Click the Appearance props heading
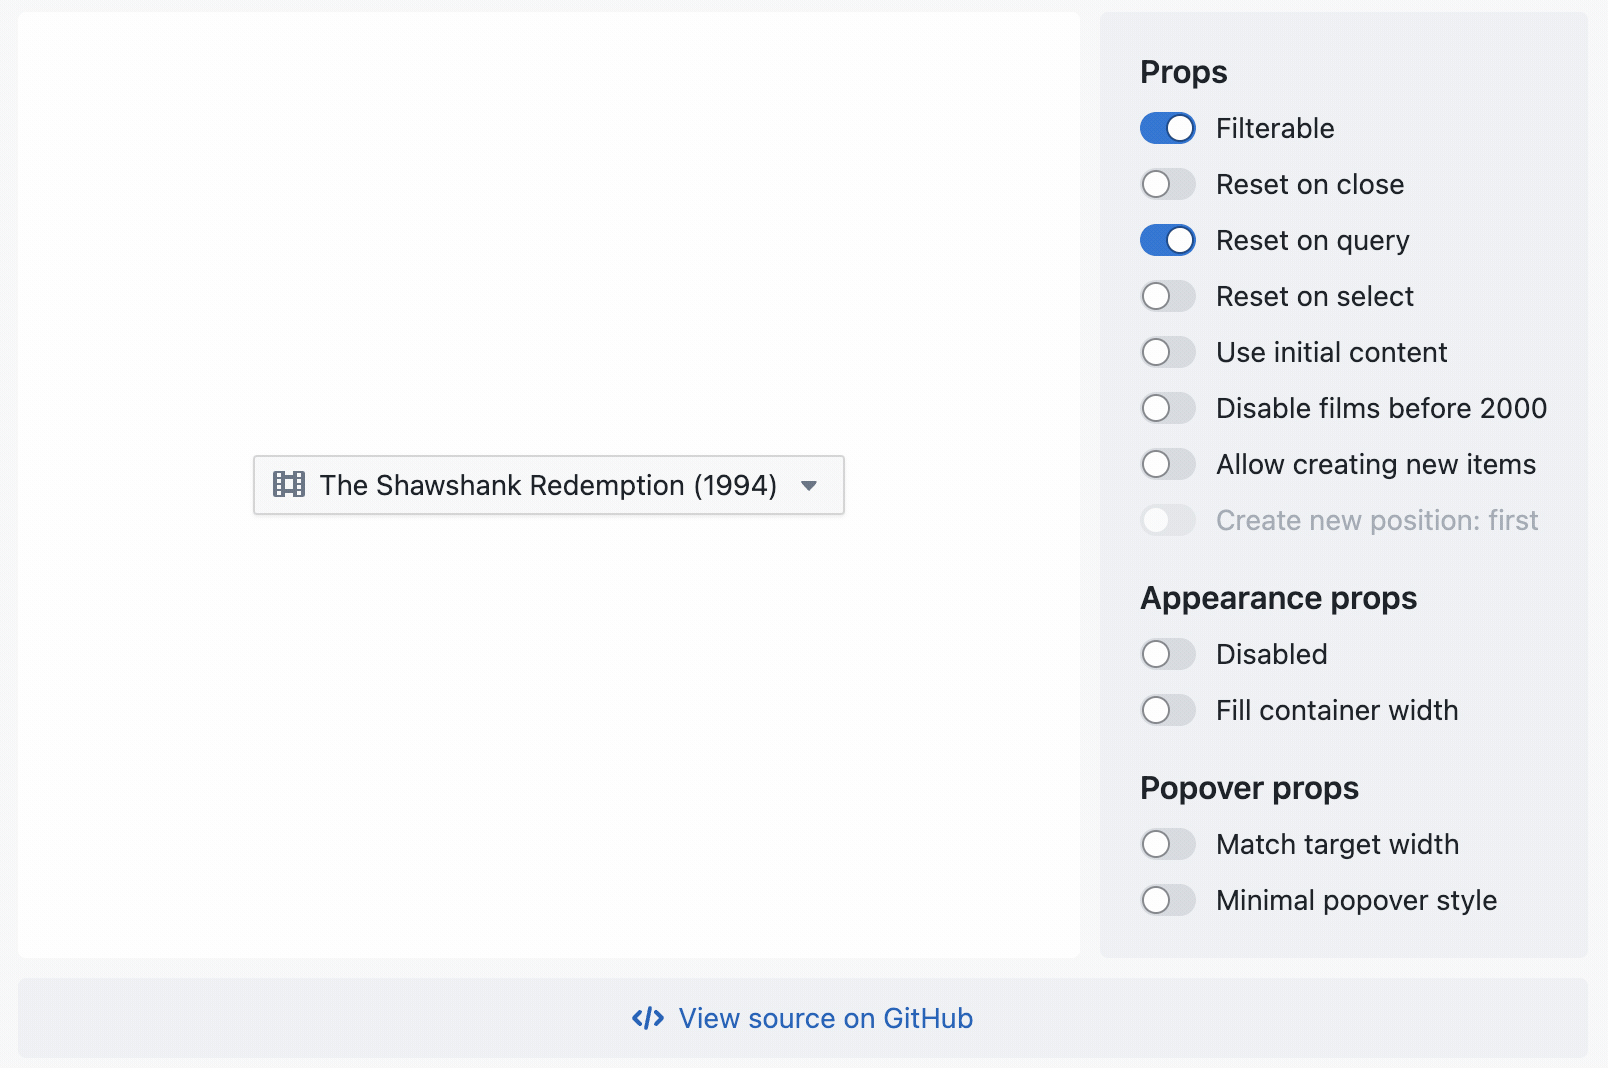The height and width of the screenshot is (1068, 1608). (1278, 597)
